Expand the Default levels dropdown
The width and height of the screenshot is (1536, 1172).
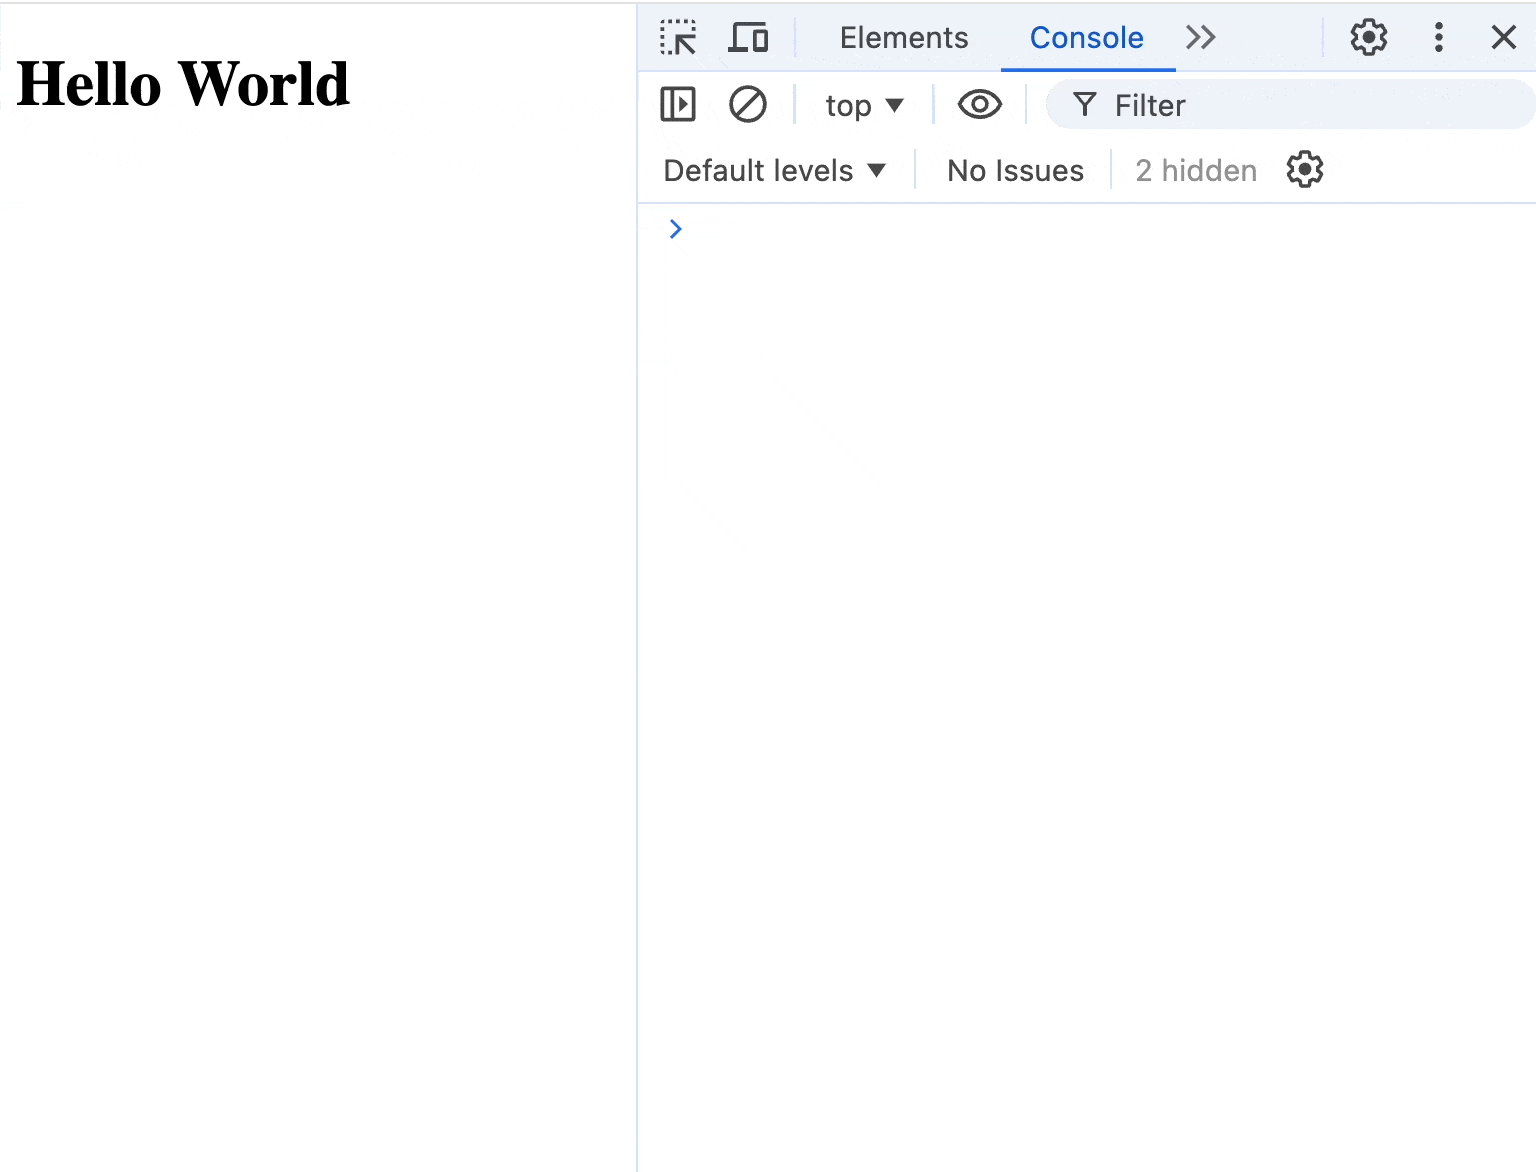775,171
